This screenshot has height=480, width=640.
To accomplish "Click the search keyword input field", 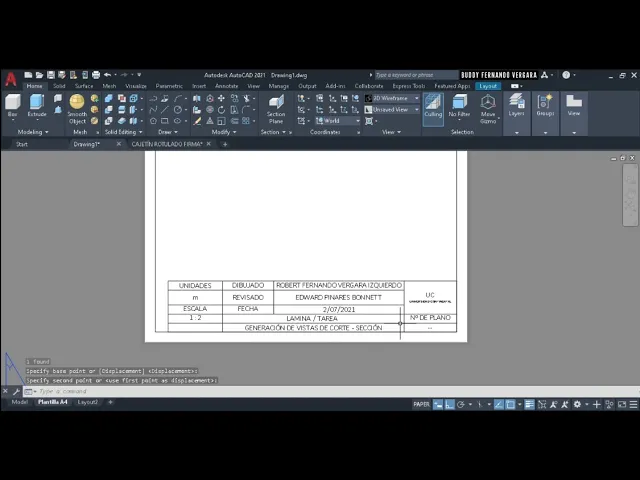I will click(416, 75).
